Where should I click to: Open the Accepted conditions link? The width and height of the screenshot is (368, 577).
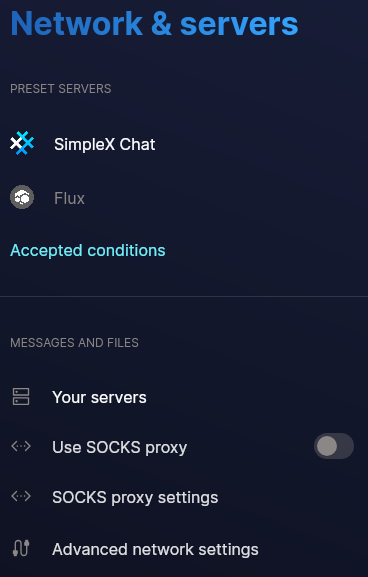point(88,251)
